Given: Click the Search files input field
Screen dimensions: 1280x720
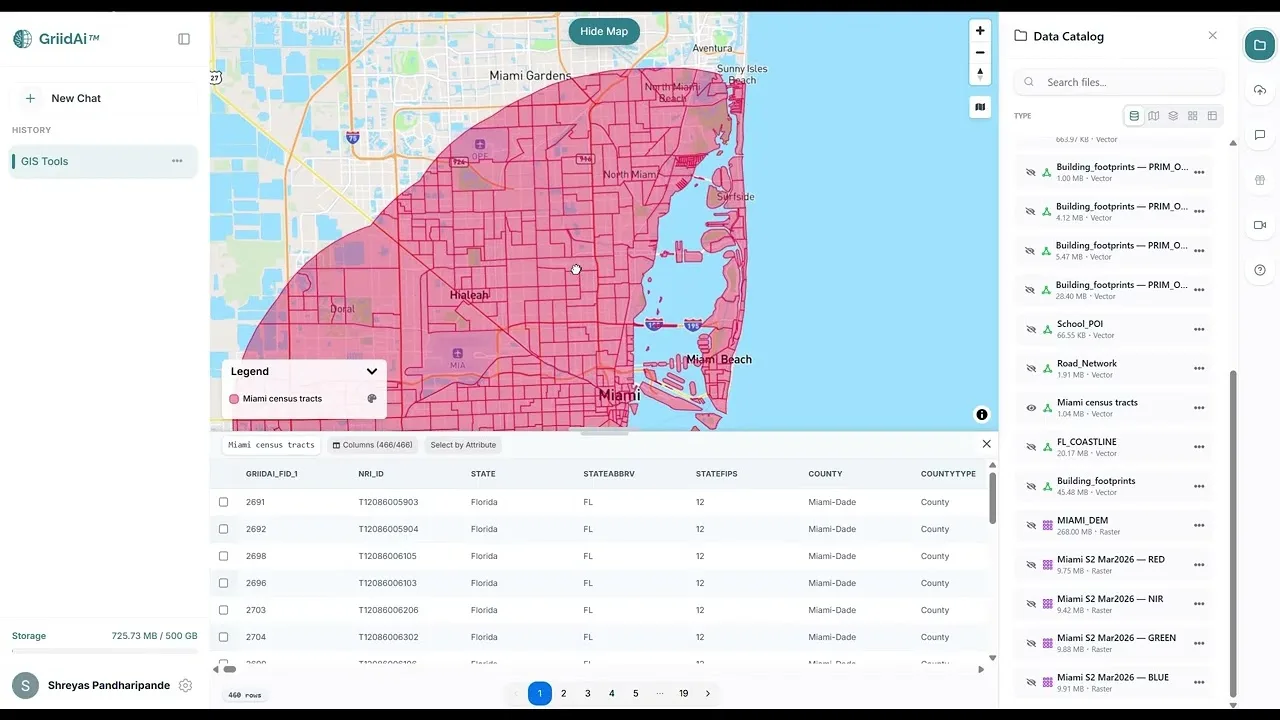Looking at the screenshot, I should tap(1119, 82).
